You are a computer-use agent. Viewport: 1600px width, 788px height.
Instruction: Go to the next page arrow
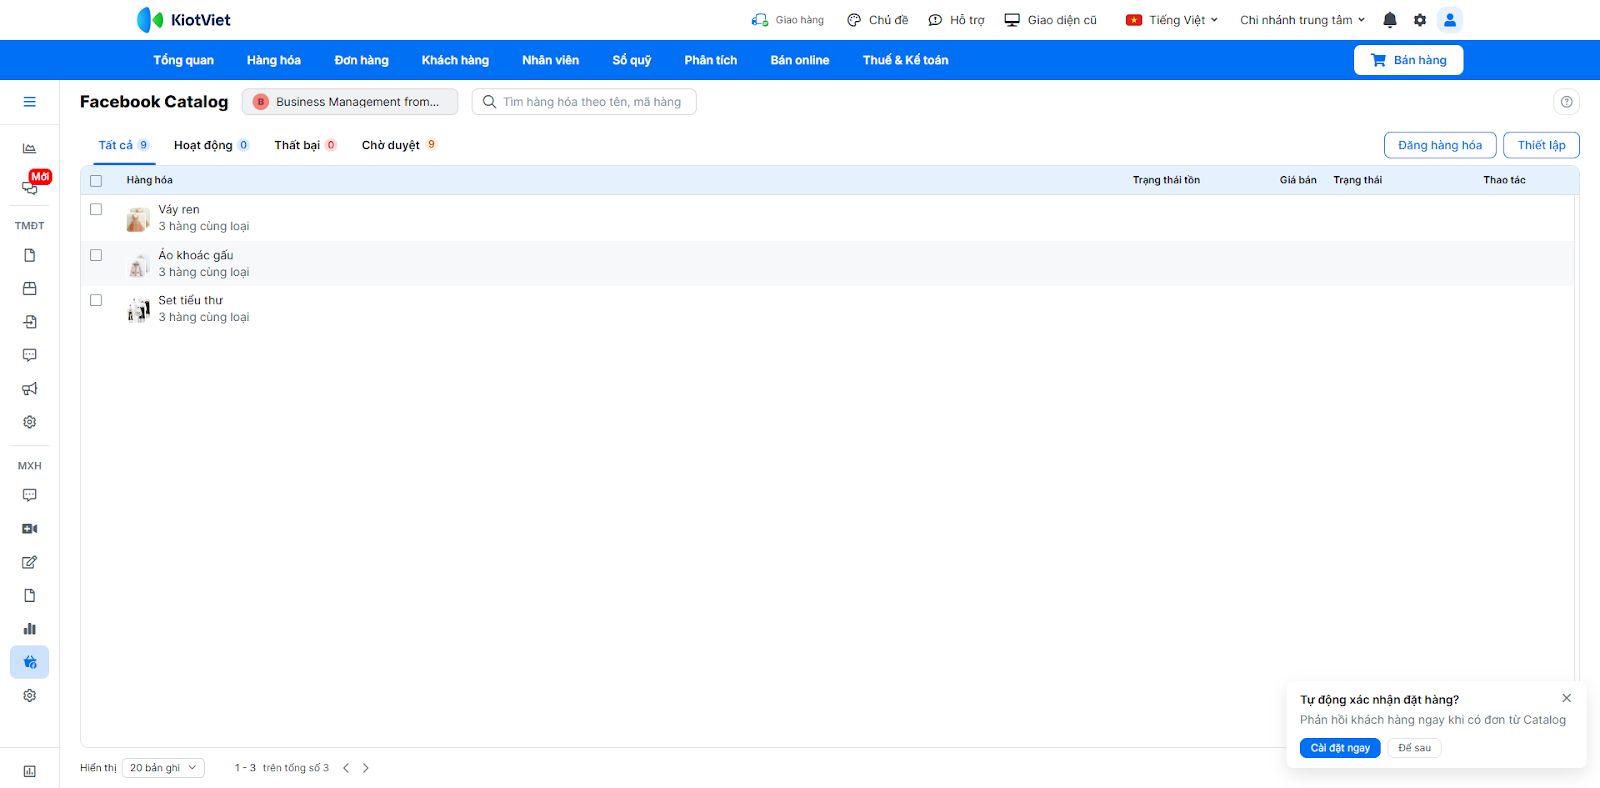[x=366, y=768]
